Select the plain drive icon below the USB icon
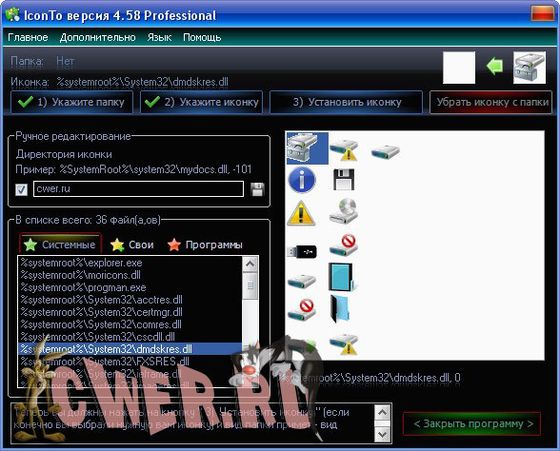The width and height of the screenshot is (560, 451). [302, 281]
